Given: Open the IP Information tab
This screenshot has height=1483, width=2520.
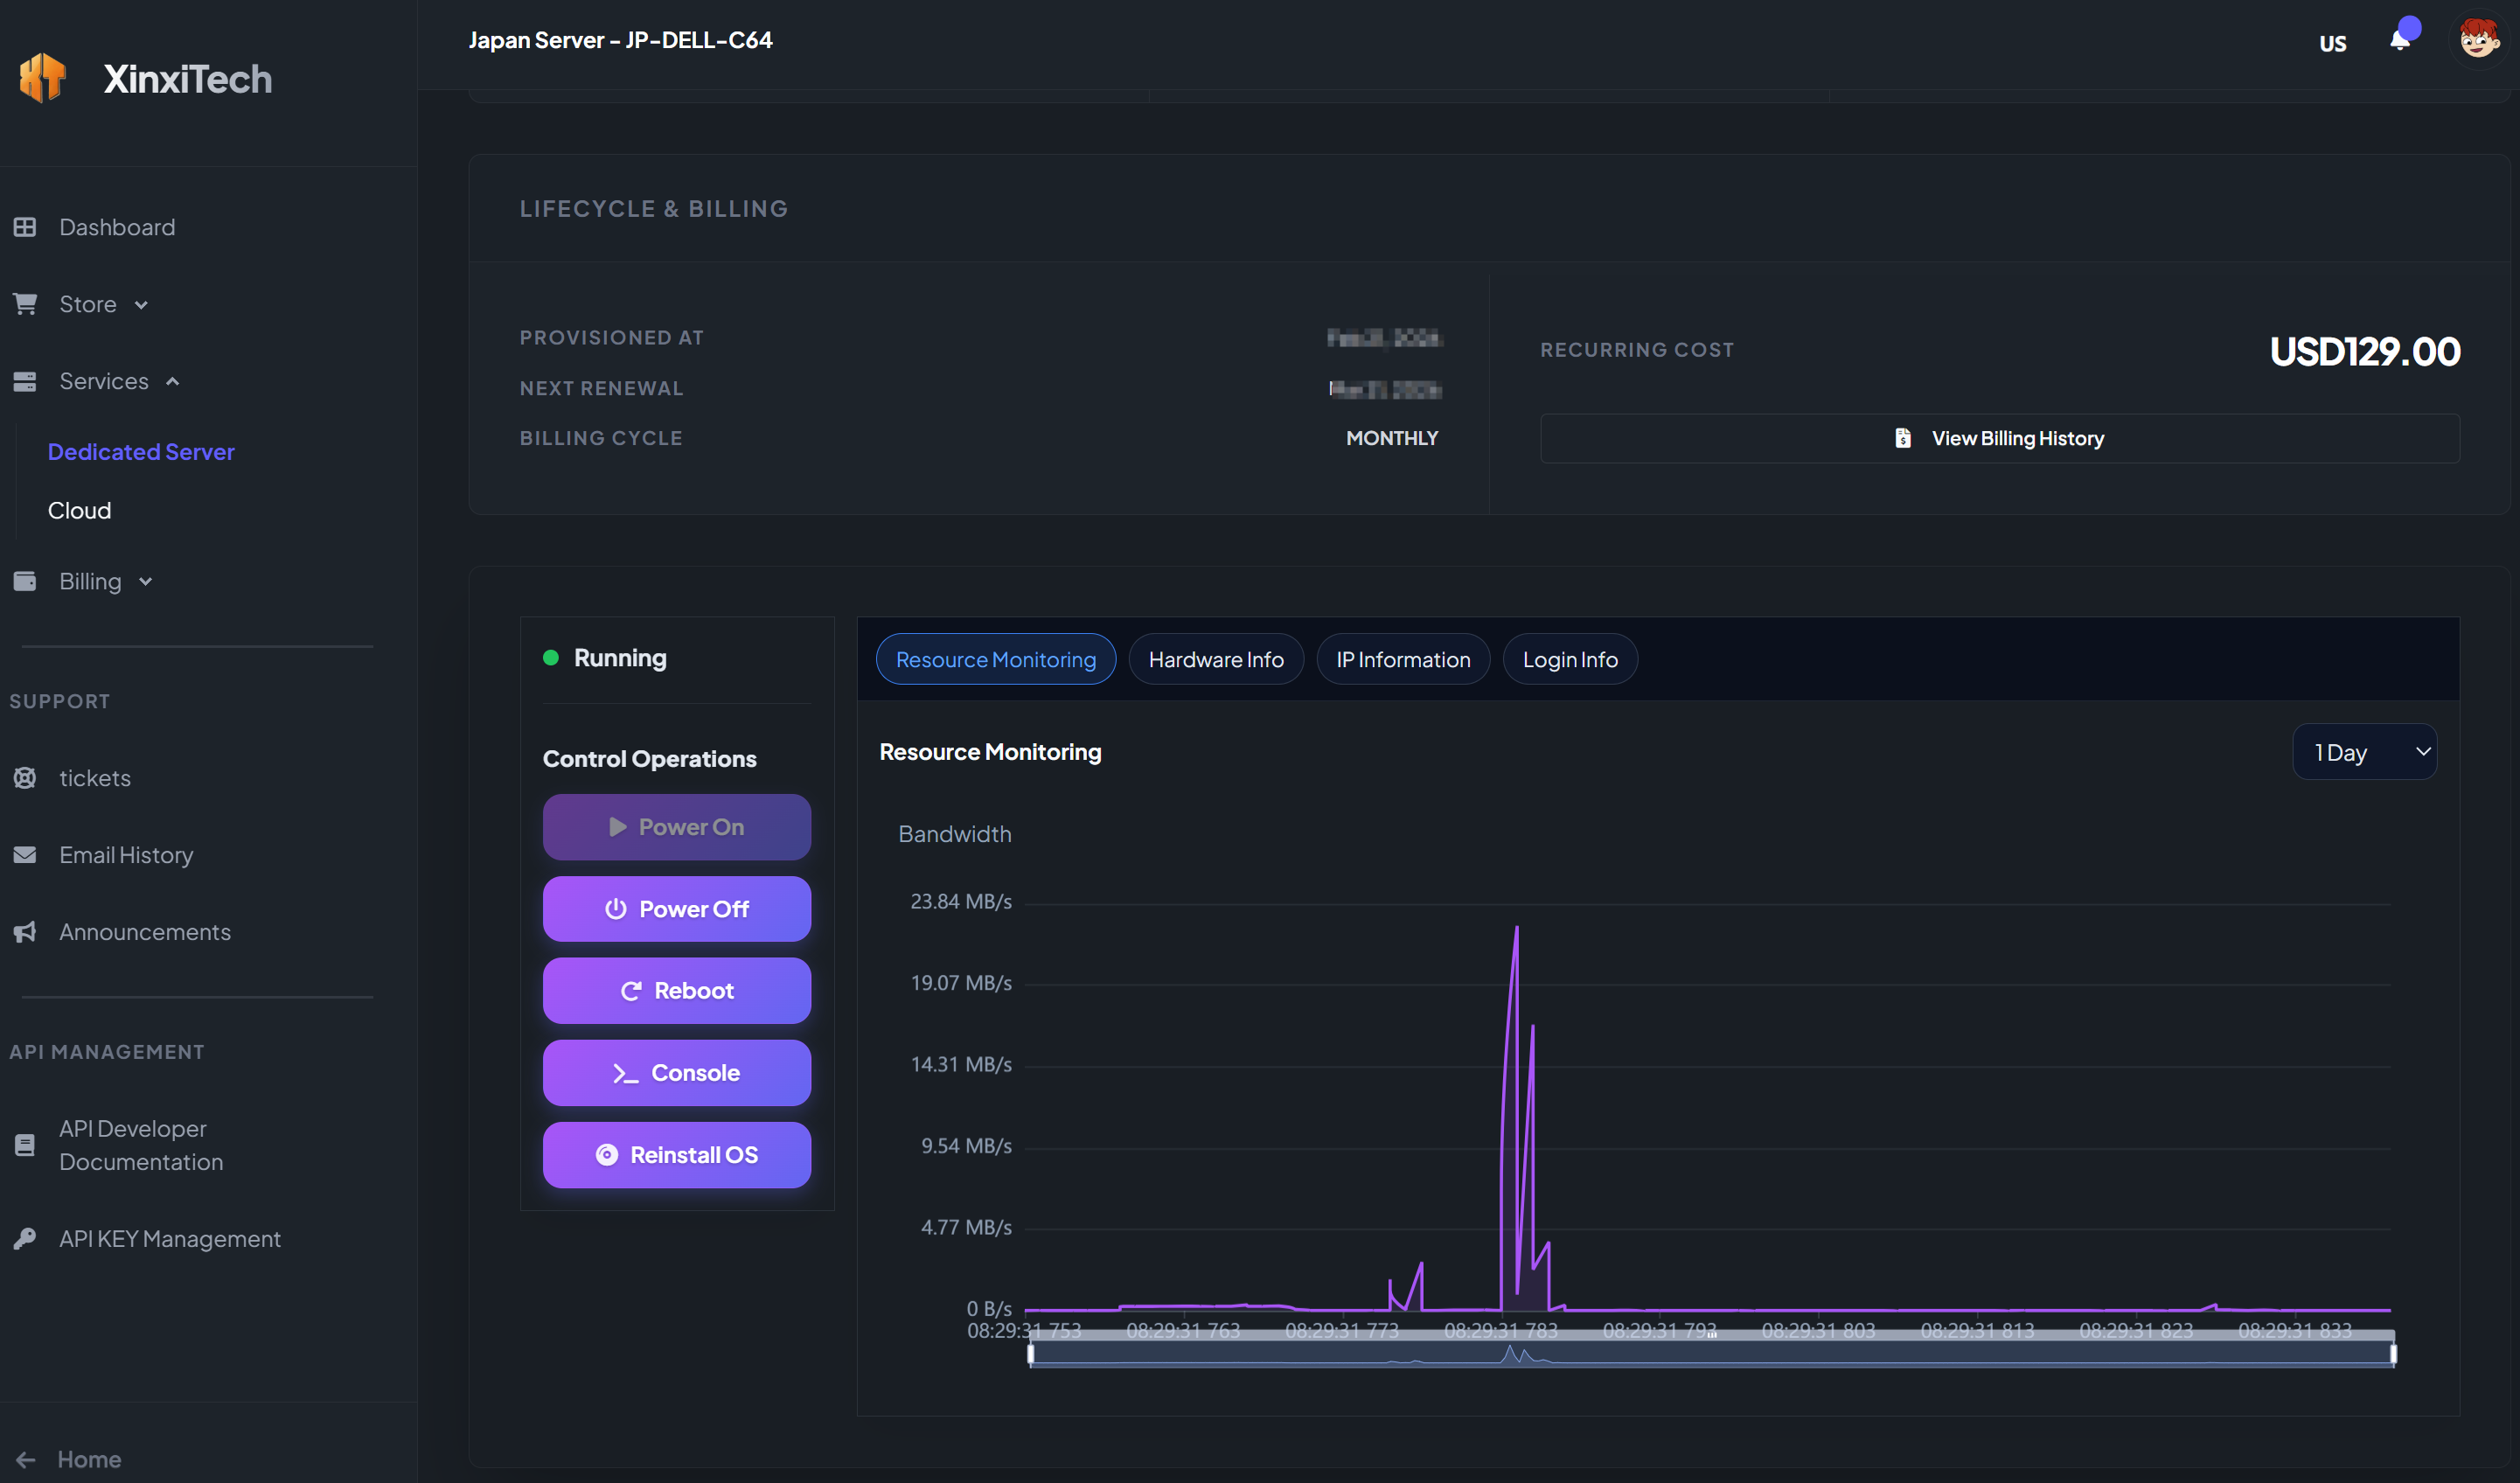Looking at the screenshot, I should [1403, 659].
